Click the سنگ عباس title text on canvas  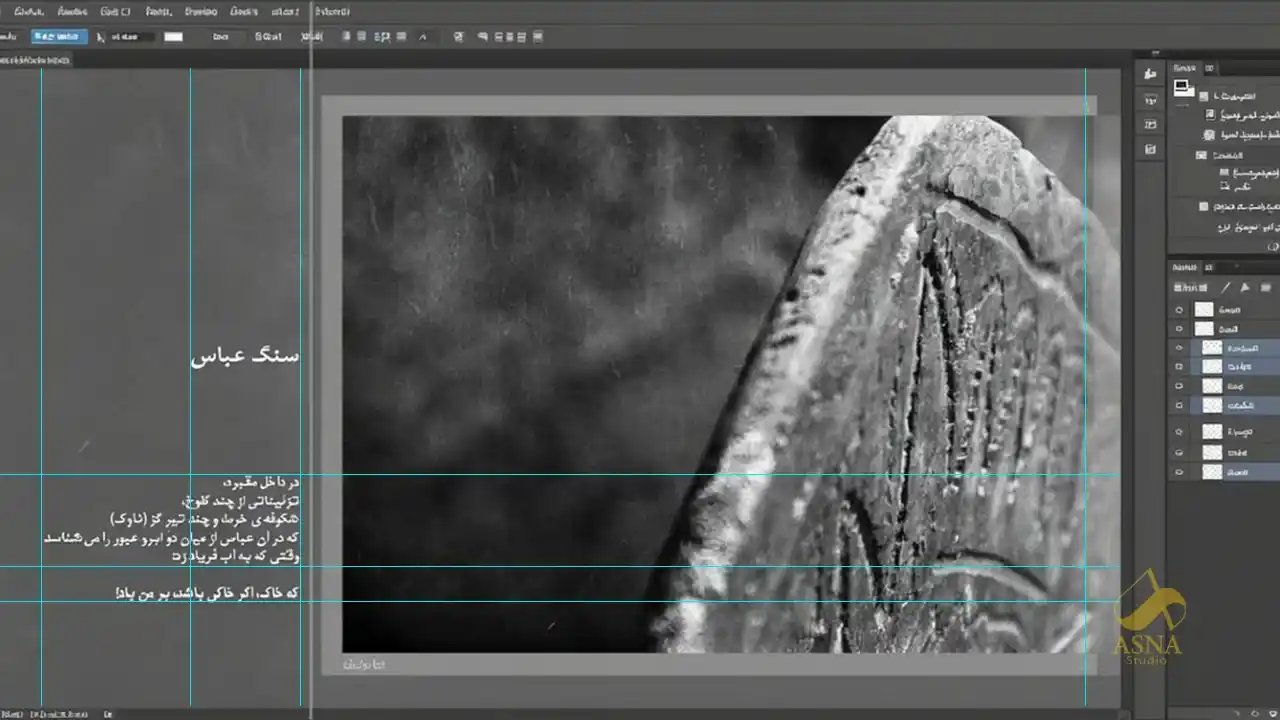pyautogui.click(x=245, y=356)
